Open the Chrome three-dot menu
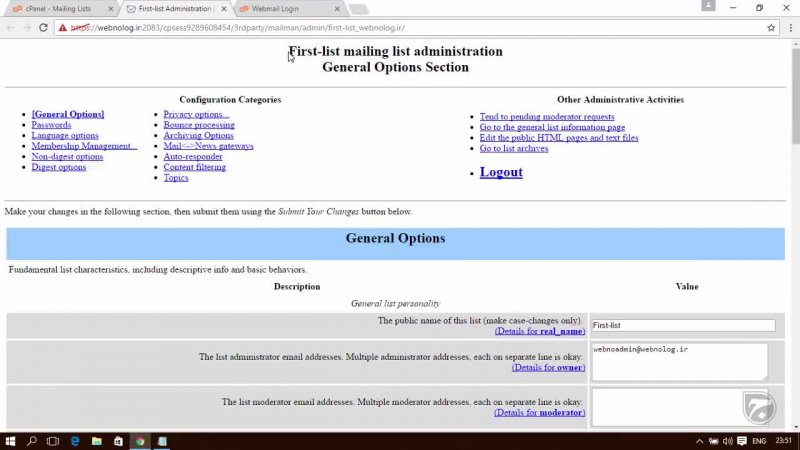This screenshot has width=800, height=450. tap(788, 27)
